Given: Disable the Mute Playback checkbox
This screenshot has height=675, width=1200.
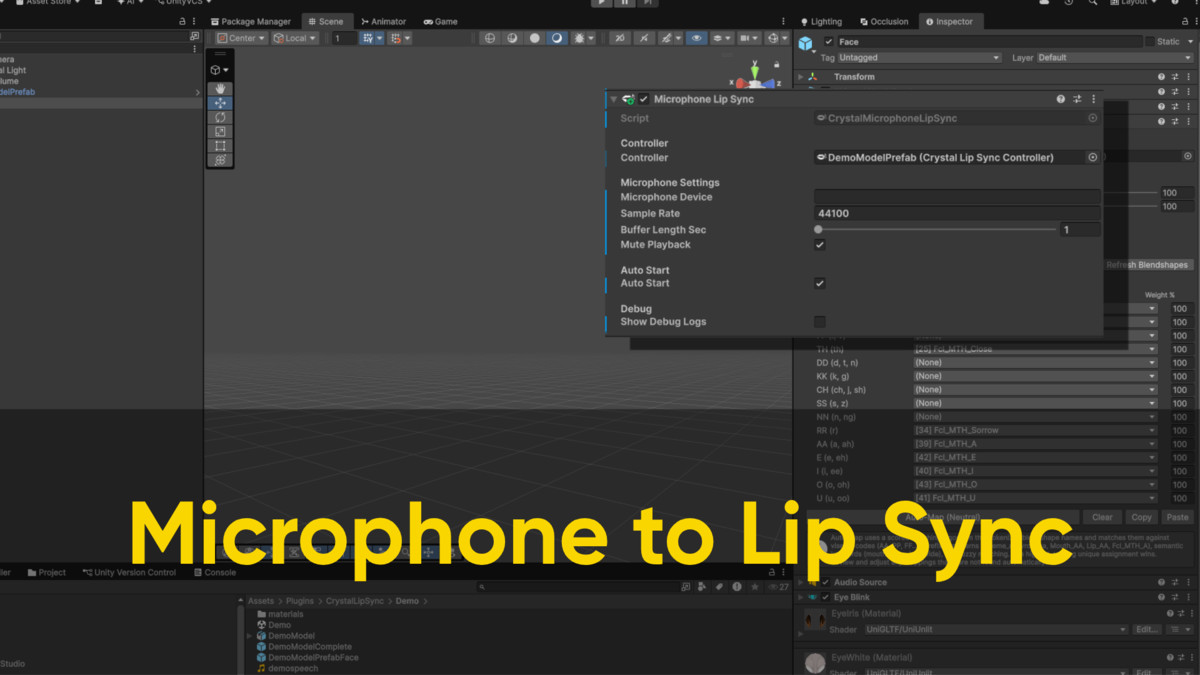Looking at the screenshot, I should pyautogui.click(x=819, y=244).
